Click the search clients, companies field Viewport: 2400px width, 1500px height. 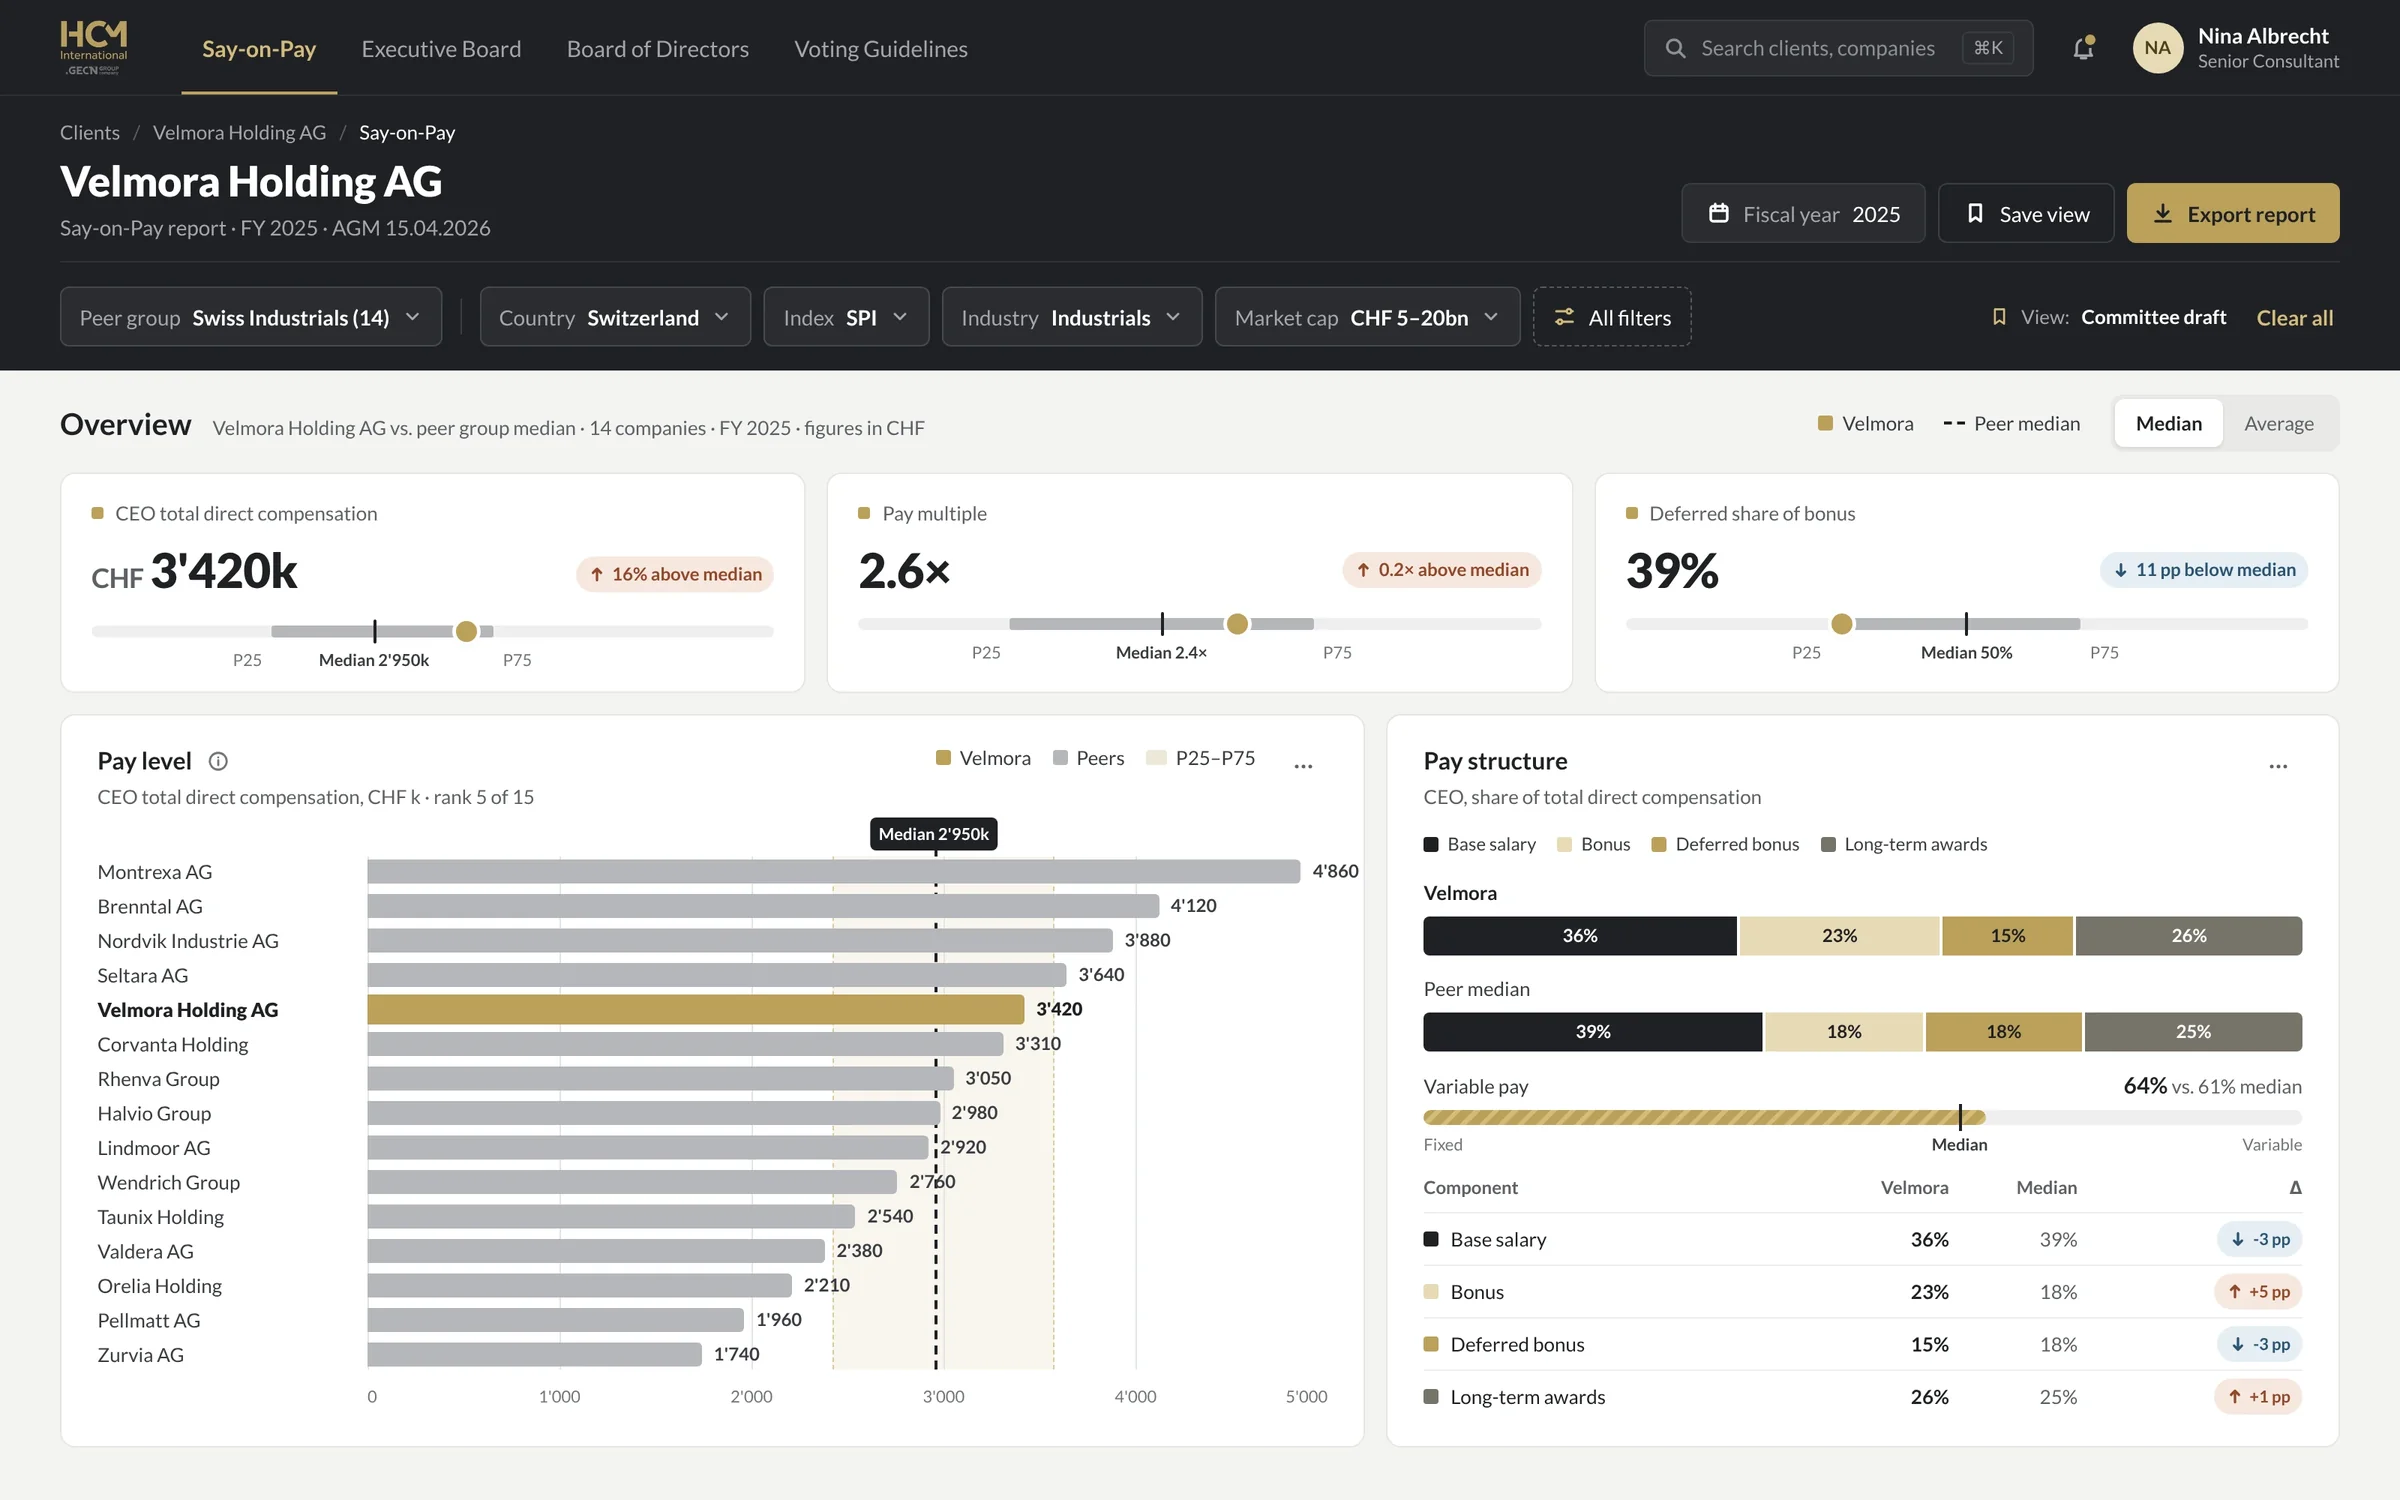[x=1838, y=48]
